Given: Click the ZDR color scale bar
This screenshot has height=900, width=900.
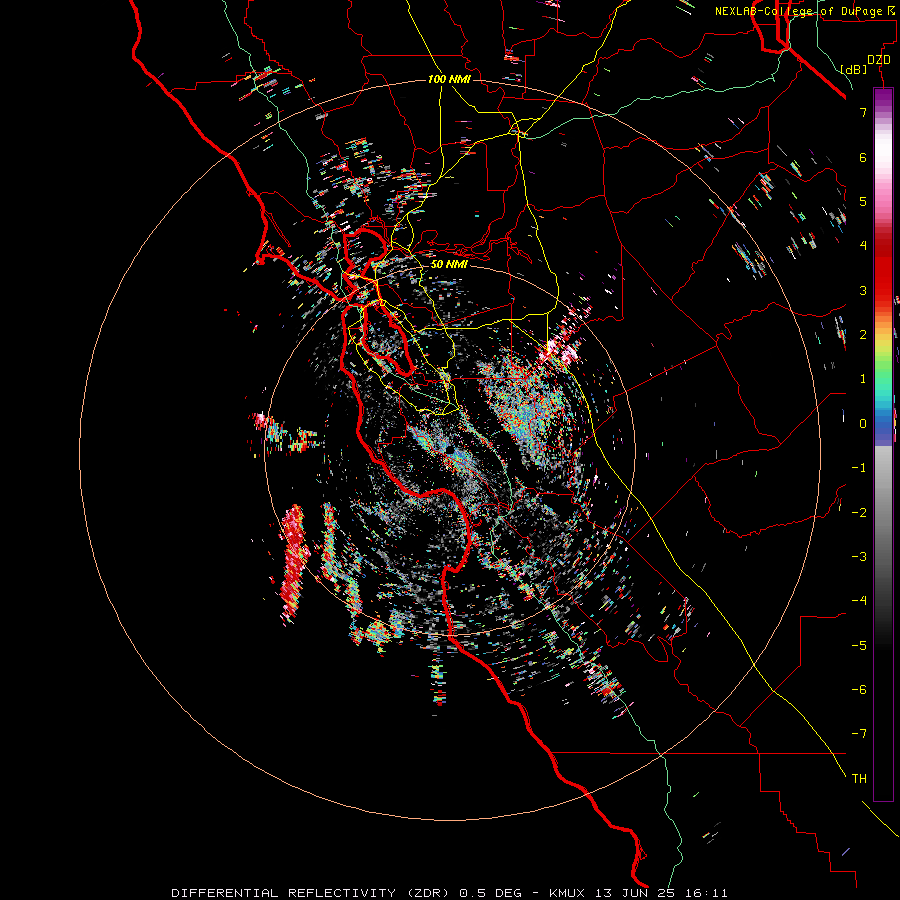Looking at the screenshot, I should 883,444.
